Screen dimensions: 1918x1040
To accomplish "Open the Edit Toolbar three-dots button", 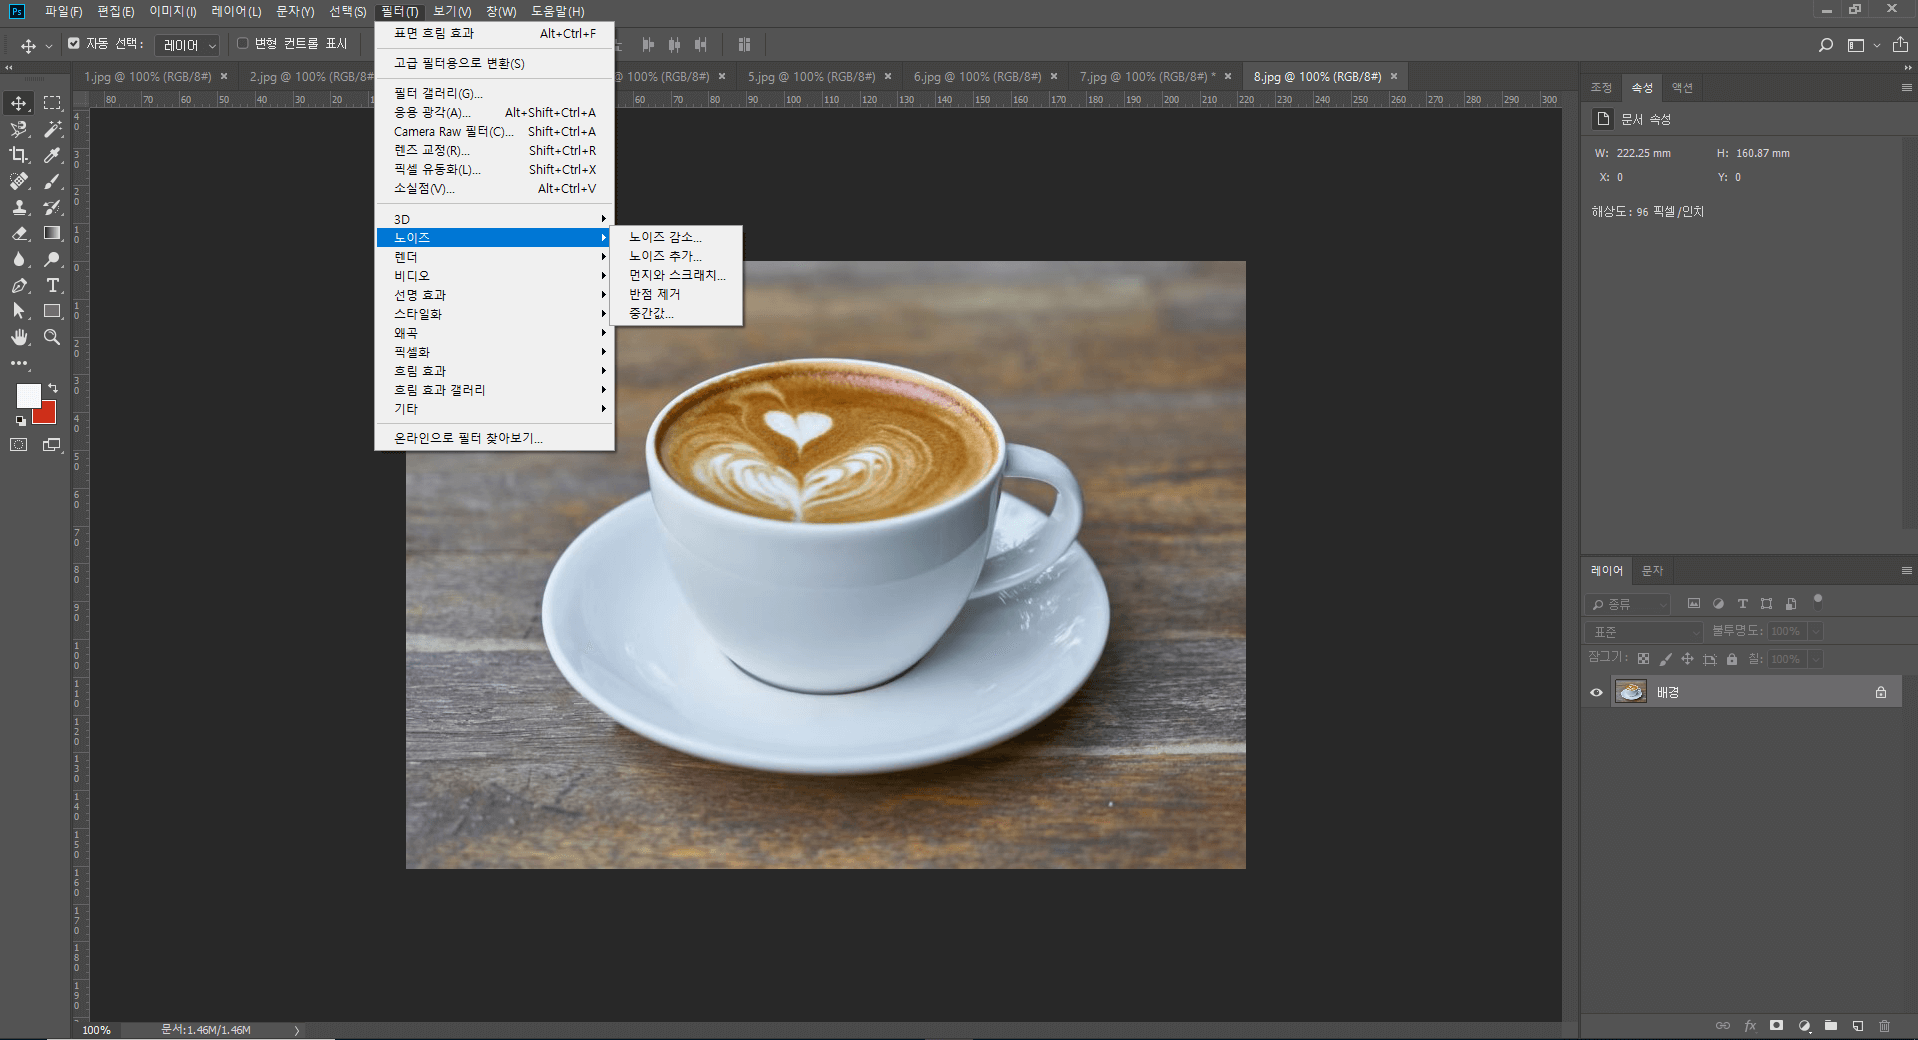I will (x=19, y=363).
